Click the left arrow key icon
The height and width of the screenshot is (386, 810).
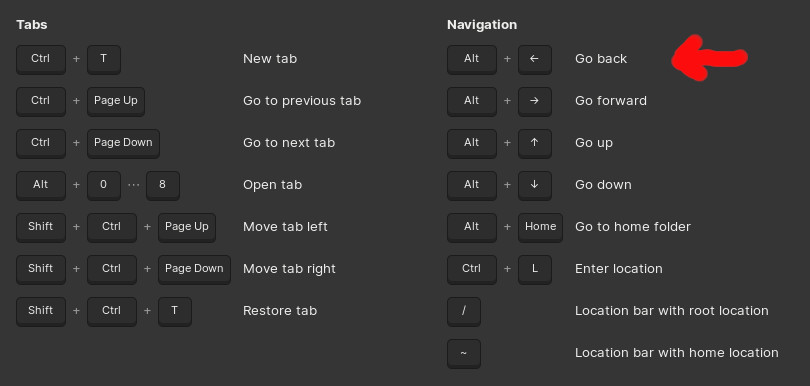(x=535, y=59)
